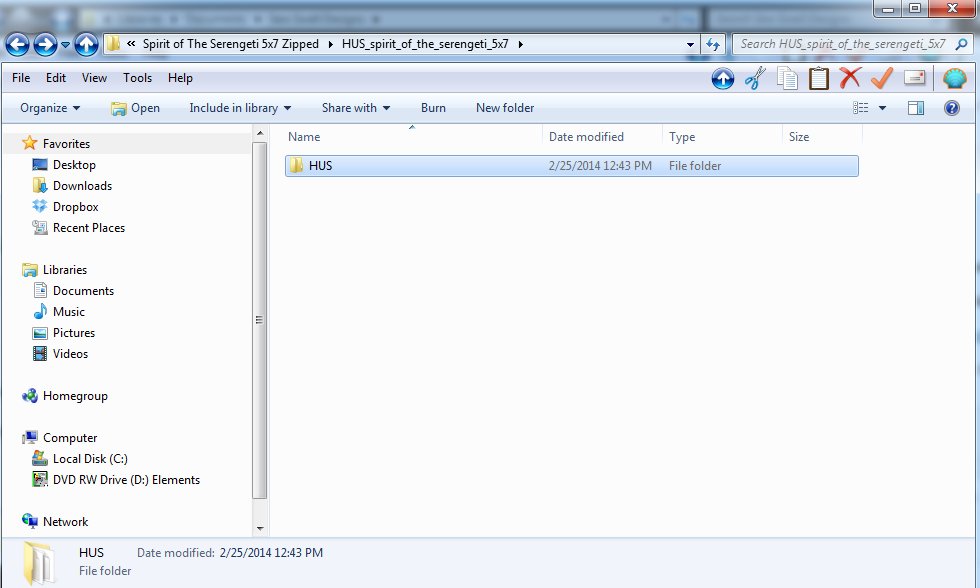Click the red X Delete toolbar icon
The height and width of the screenshot is (588, 980).
(850, 78)
